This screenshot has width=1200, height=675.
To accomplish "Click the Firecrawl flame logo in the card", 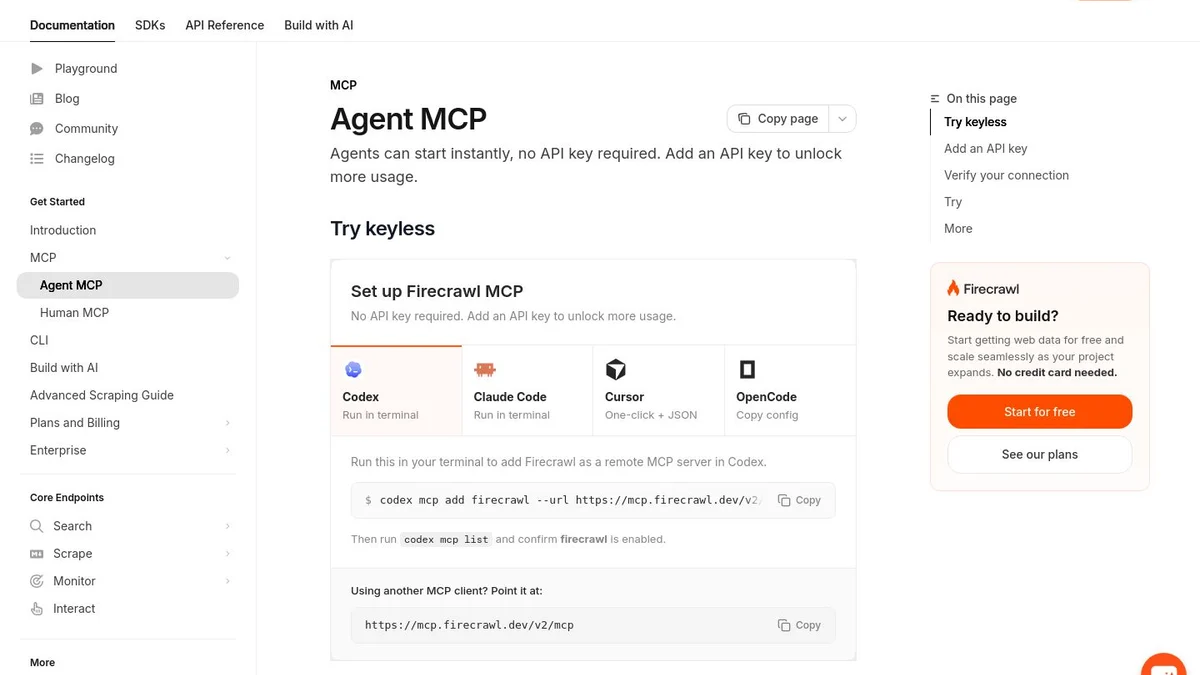I will [953, 289].
